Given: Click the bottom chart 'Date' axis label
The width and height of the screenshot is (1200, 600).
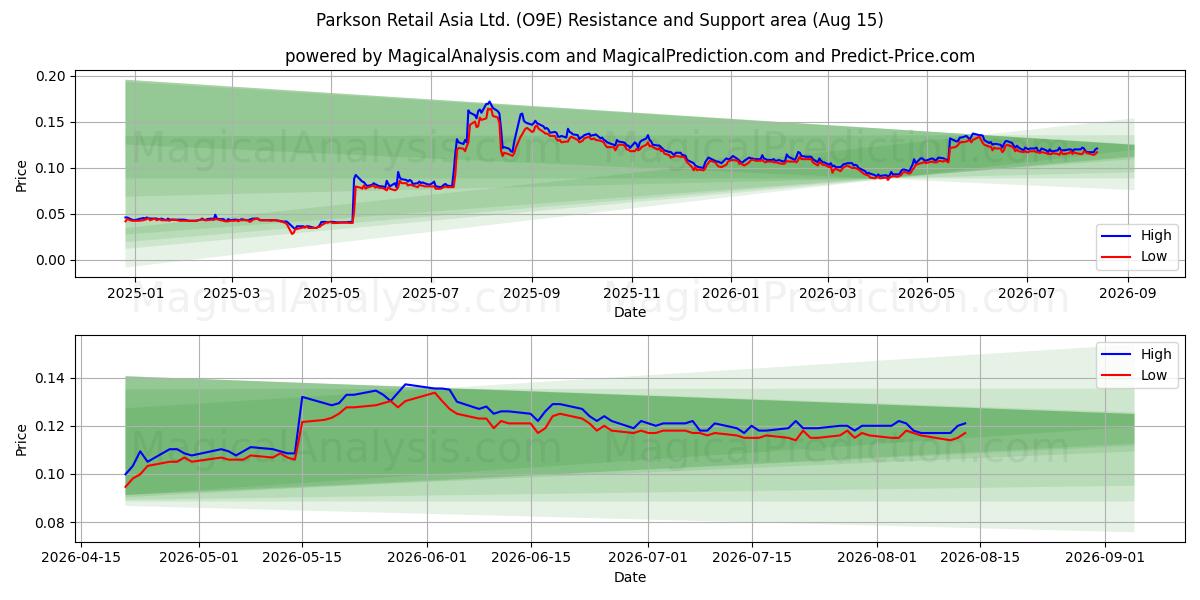Looking at the screenshot, I should pyautogui.click(x=630, y=577).
